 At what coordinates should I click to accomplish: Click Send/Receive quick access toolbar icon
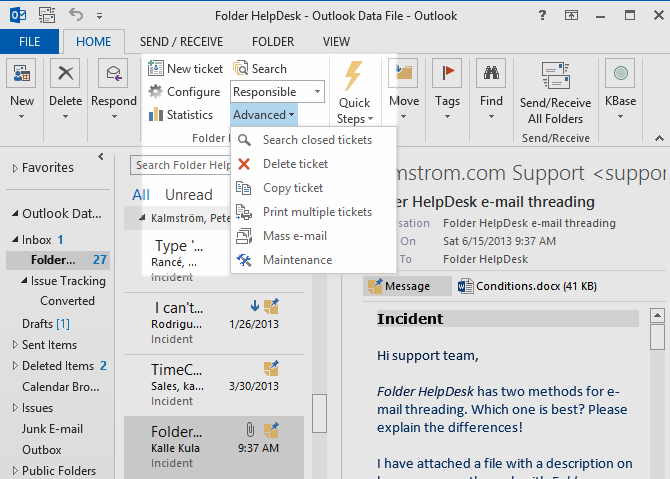click(47, 15)
